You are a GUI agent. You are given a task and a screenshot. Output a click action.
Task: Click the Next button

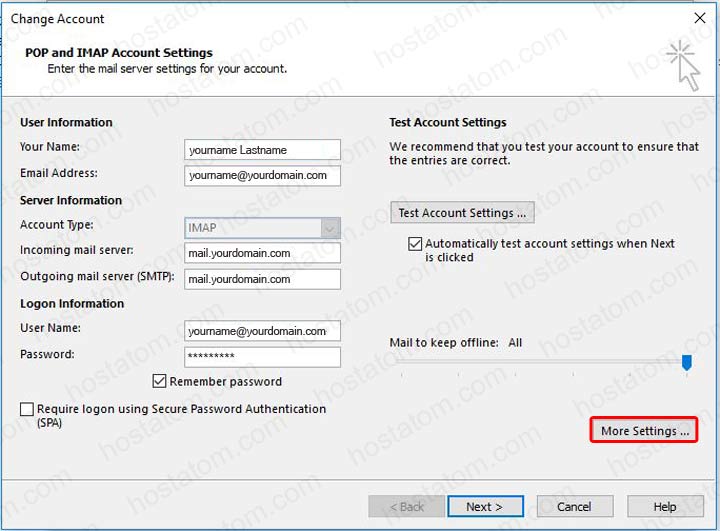(x=485, y=507)
